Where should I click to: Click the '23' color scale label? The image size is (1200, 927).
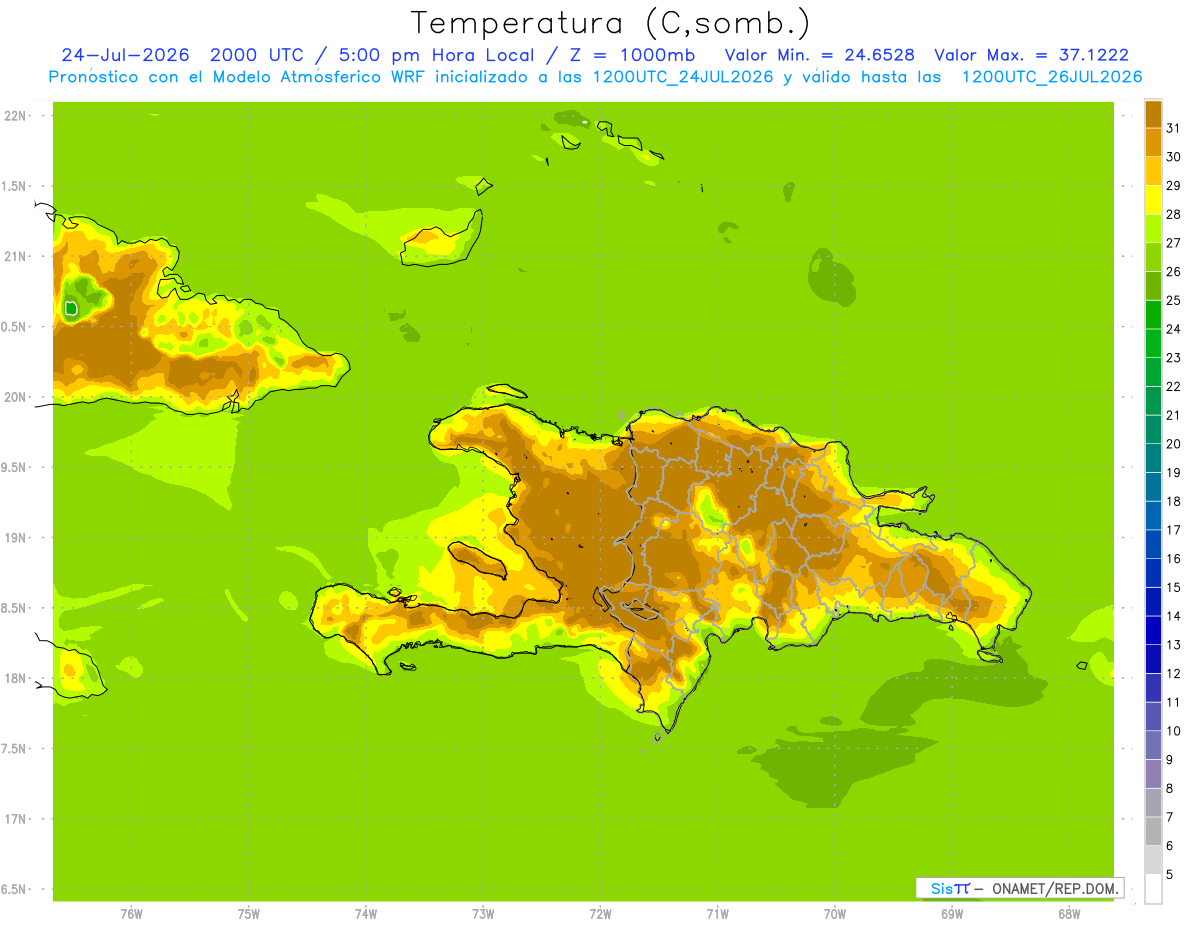point(1173,358)
